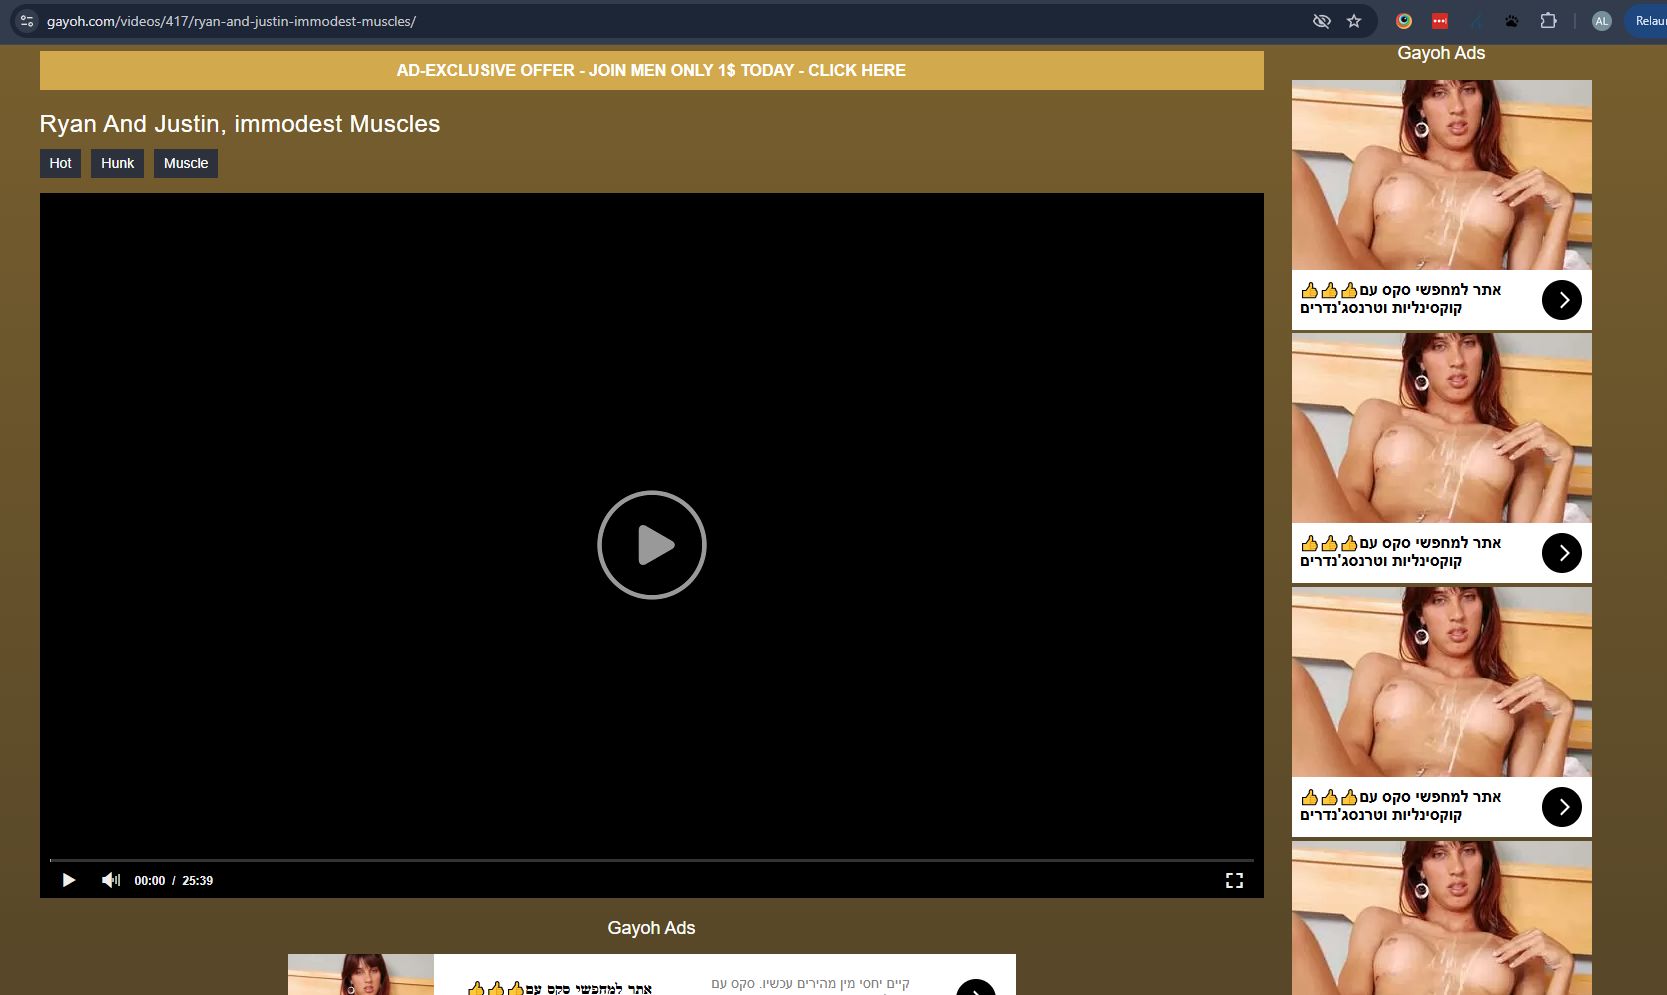This screenshot has width=1667, height=995.
Task: Select the Muscle tag
Action: click(x=186, y=163)
